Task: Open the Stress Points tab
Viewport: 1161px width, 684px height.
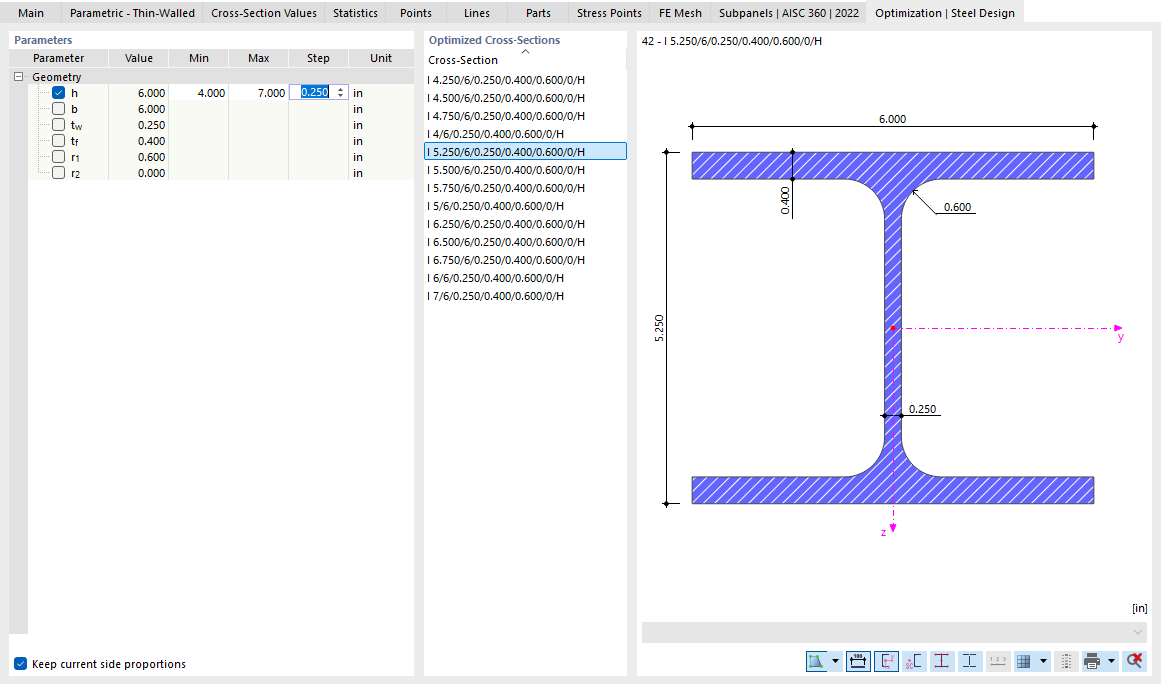Action: point(608,13)
